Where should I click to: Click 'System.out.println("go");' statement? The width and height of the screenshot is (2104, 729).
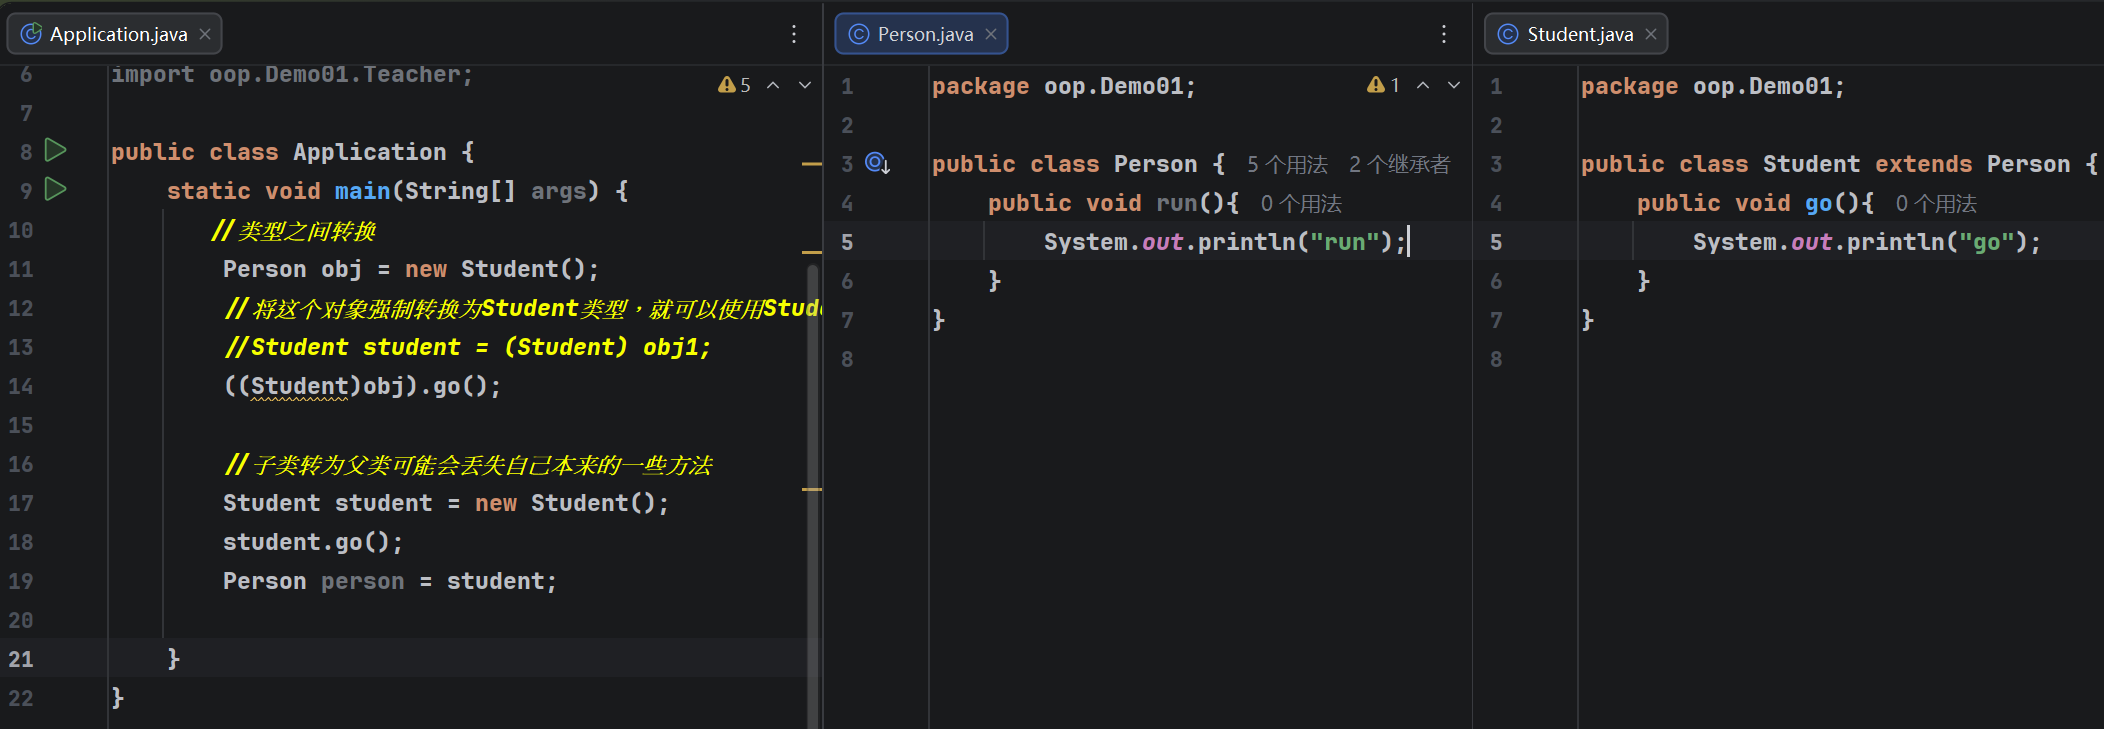(x=1867, y=242)
